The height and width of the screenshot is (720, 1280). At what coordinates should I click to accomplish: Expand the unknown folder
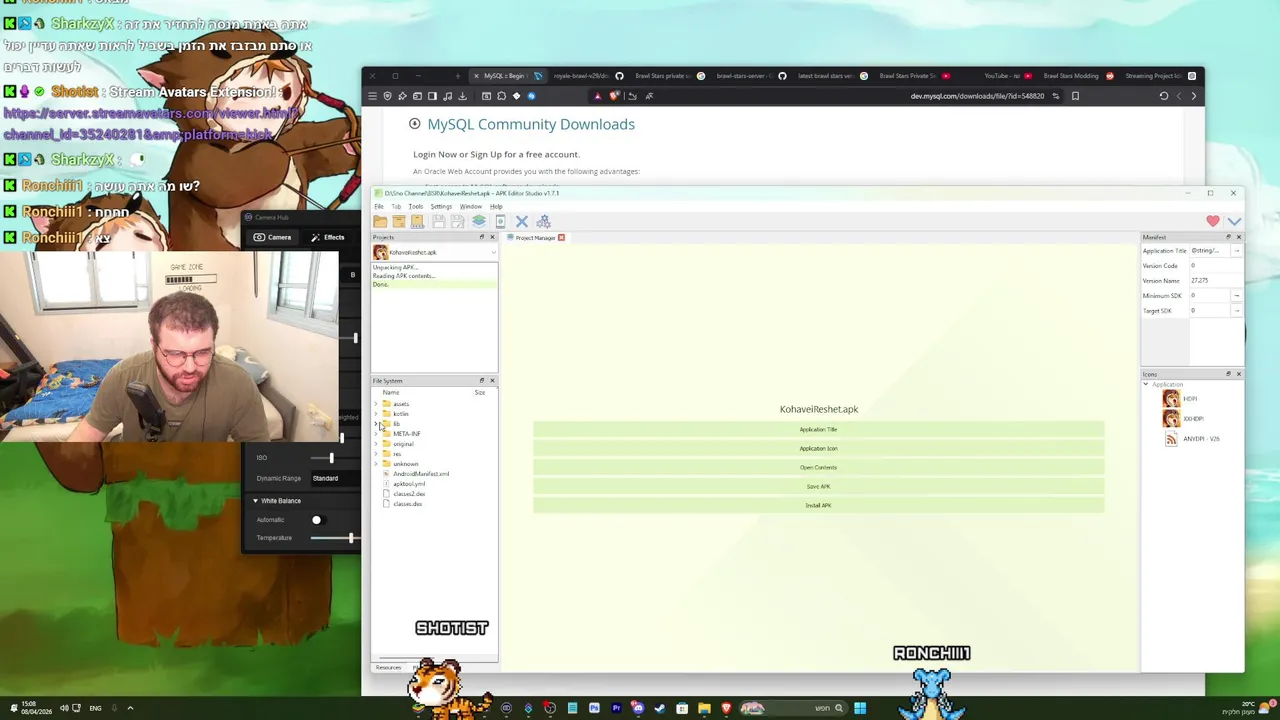pyautogui.click(x=376, y=464)
